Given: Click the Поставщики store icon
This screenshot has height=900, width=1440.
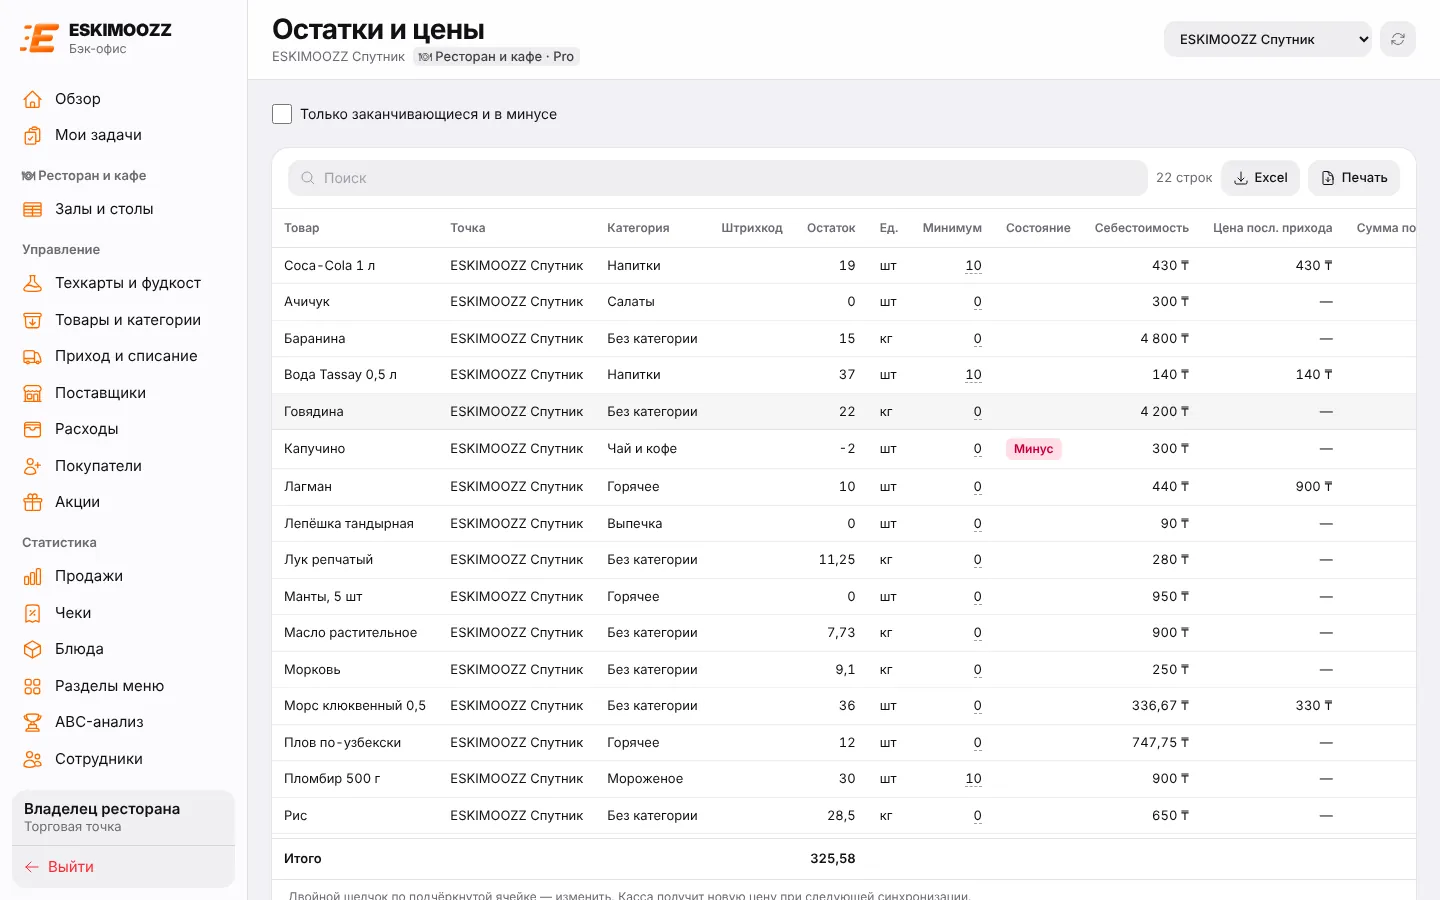Looking at the screenshot, I should click(33, 393).
